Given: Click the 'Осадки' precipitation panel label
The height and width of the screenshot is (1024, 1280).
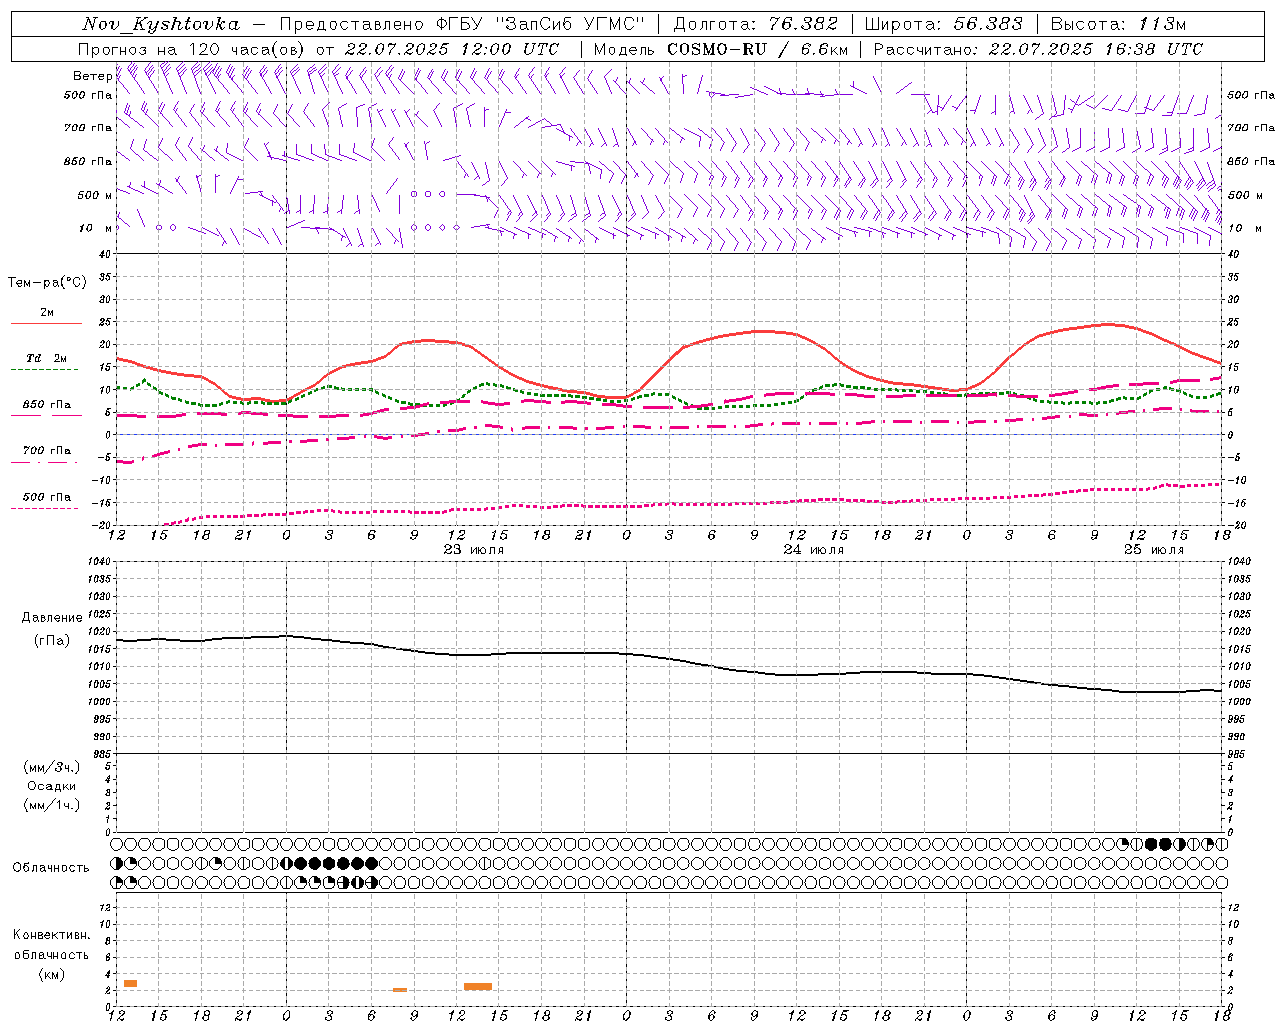Looking at the screenshot, I should click(52, 786).
